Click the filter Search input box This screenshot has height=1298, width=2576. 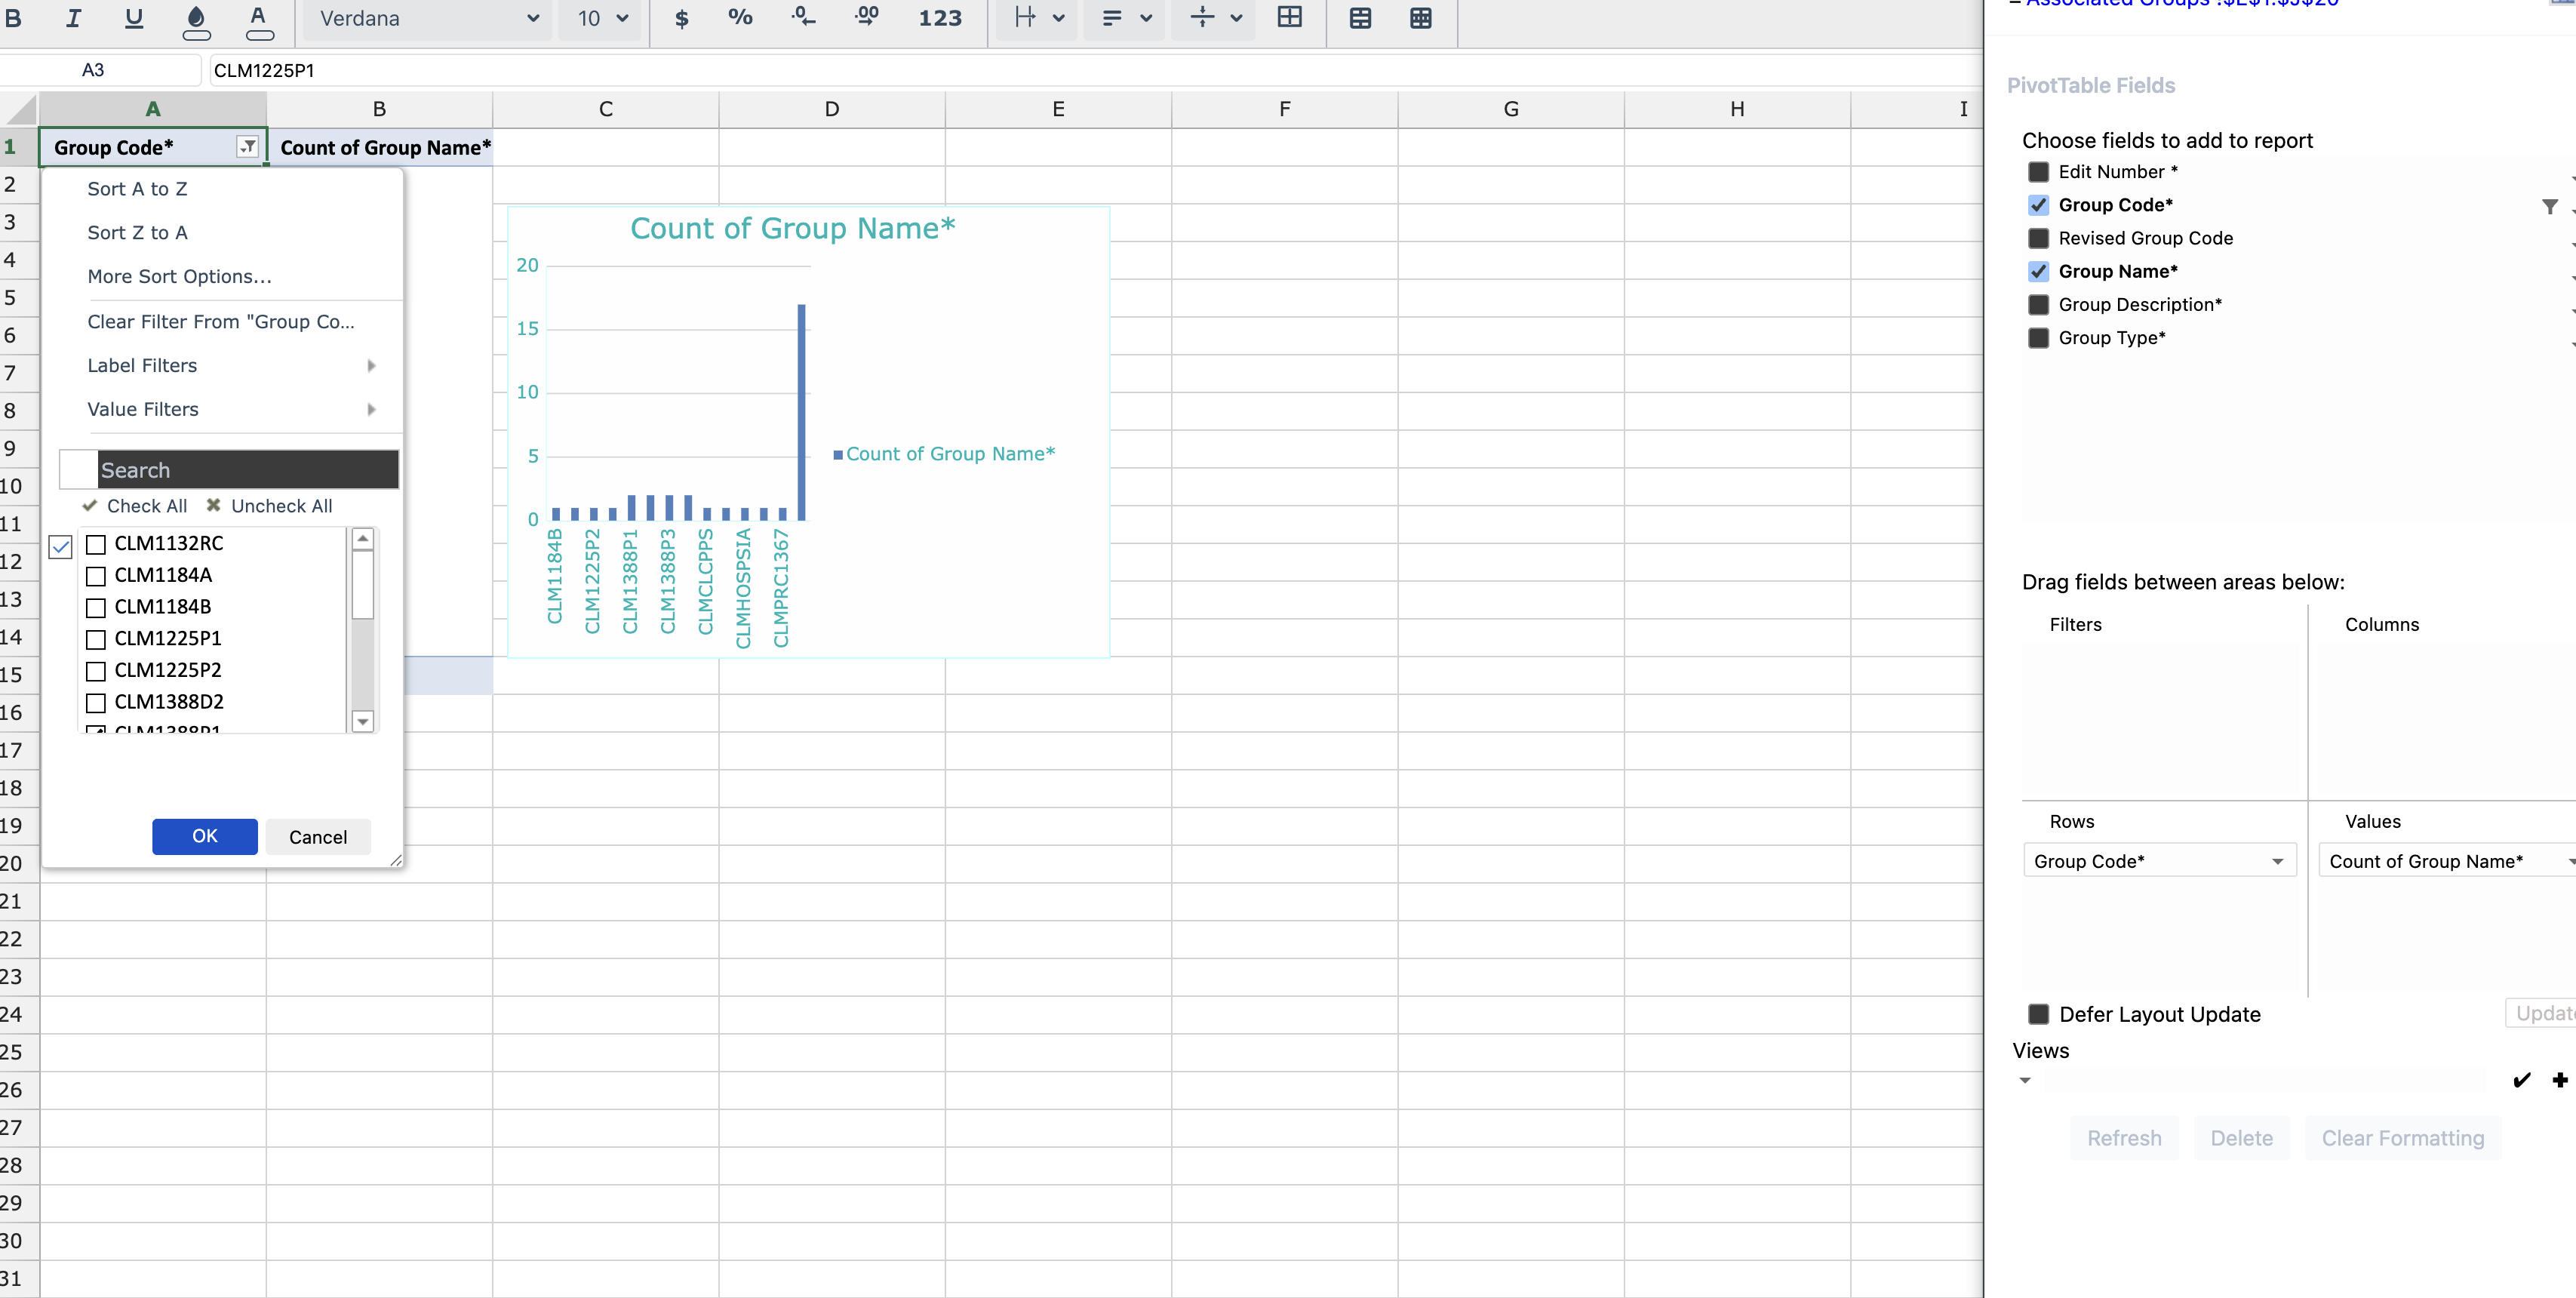click(x=247, y=470)
